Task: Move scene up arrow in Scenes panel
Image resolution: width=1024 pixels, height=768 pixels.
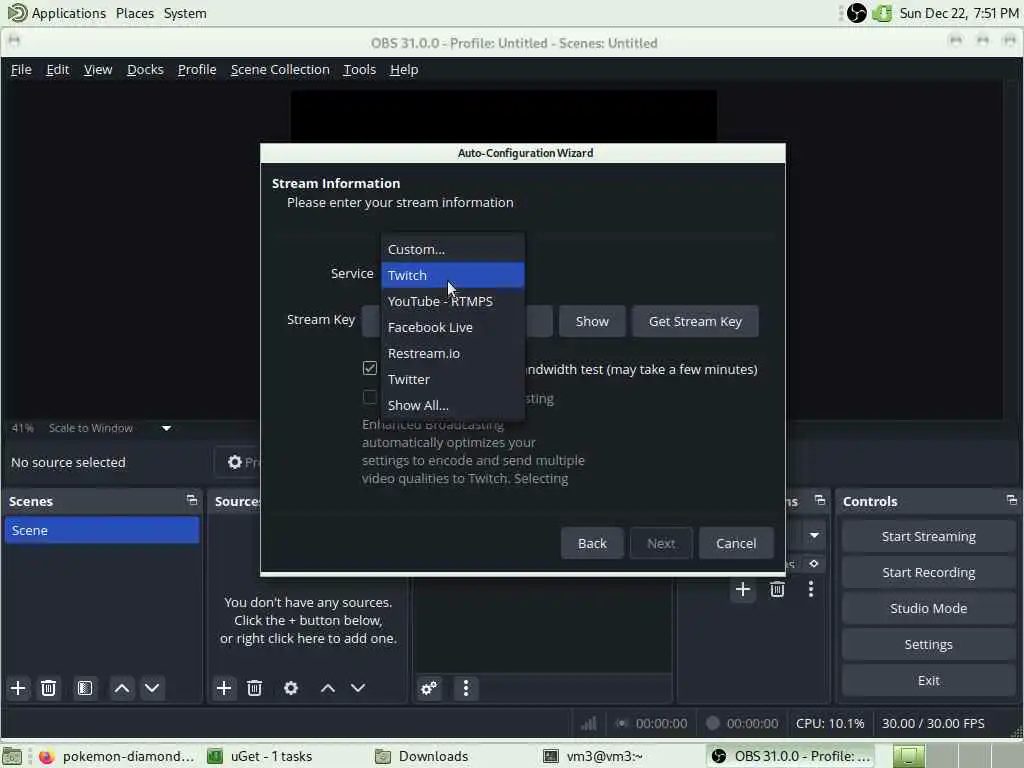Action: 121,688
